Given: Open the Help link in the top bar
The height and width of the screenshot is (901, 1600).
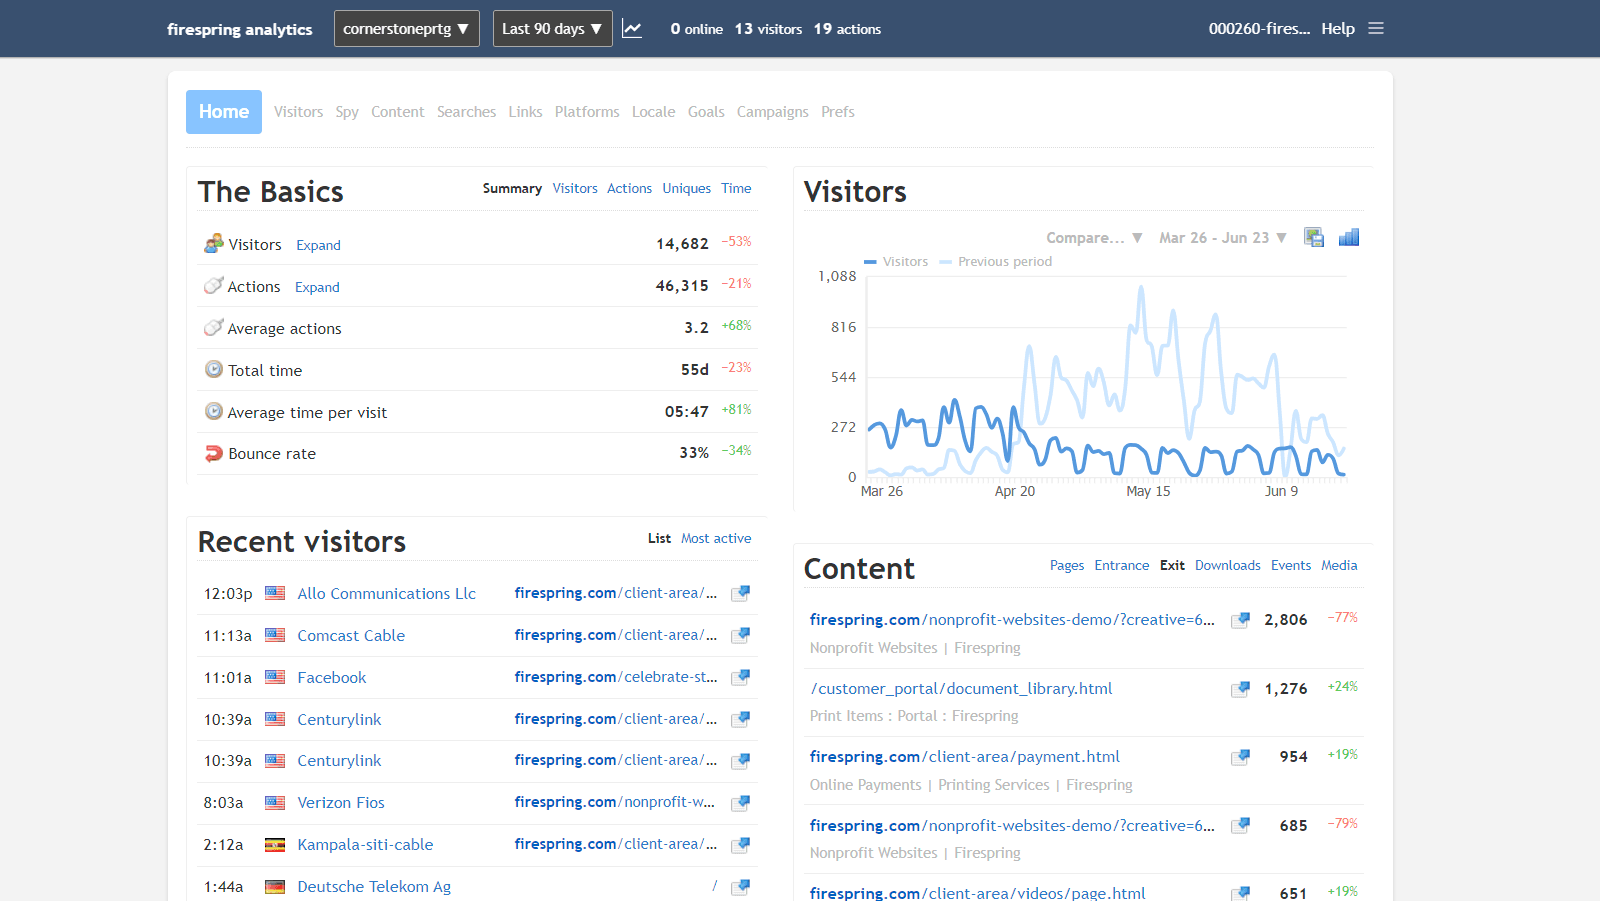Looking at the screenshot, I should 1338,28.
